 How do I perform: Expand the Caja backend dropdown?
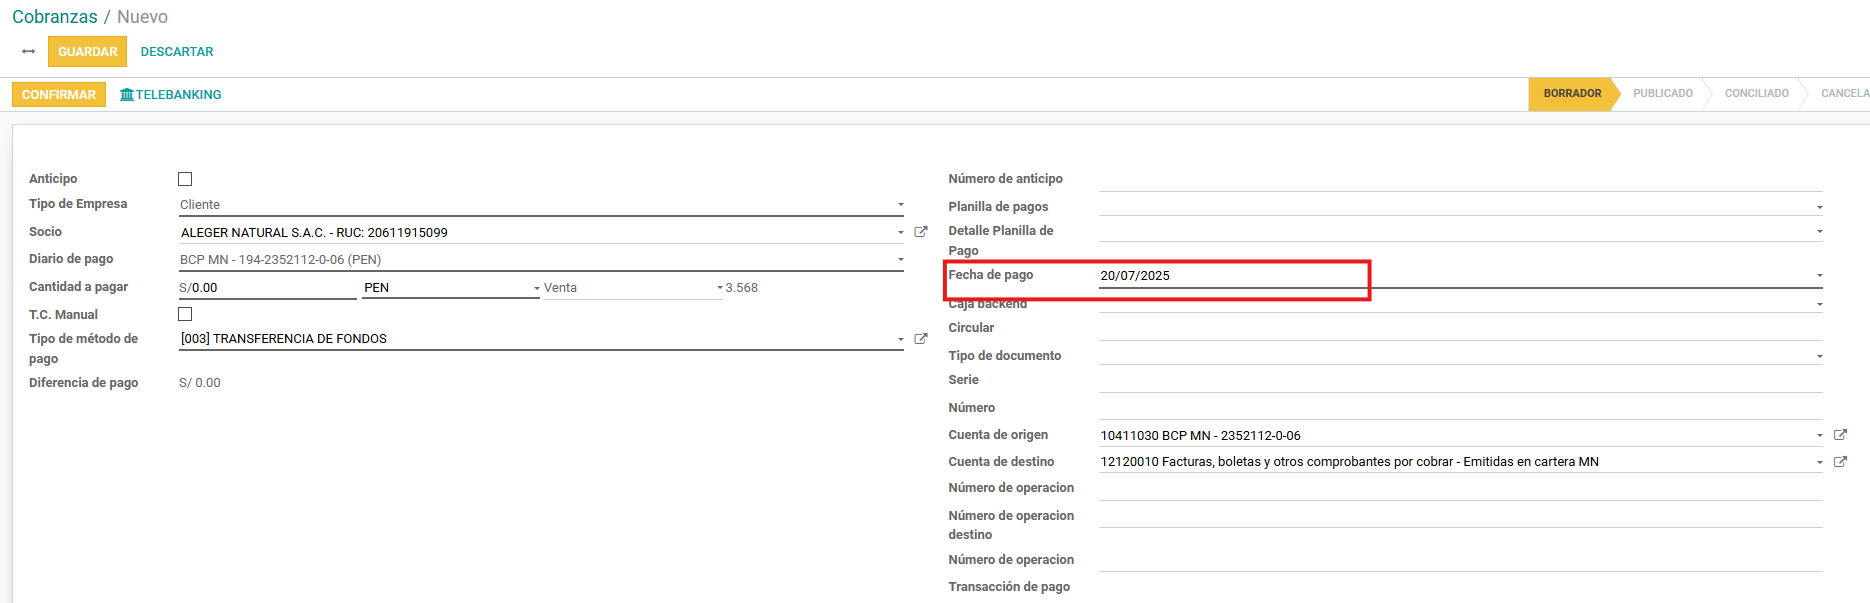point(1819,304)
